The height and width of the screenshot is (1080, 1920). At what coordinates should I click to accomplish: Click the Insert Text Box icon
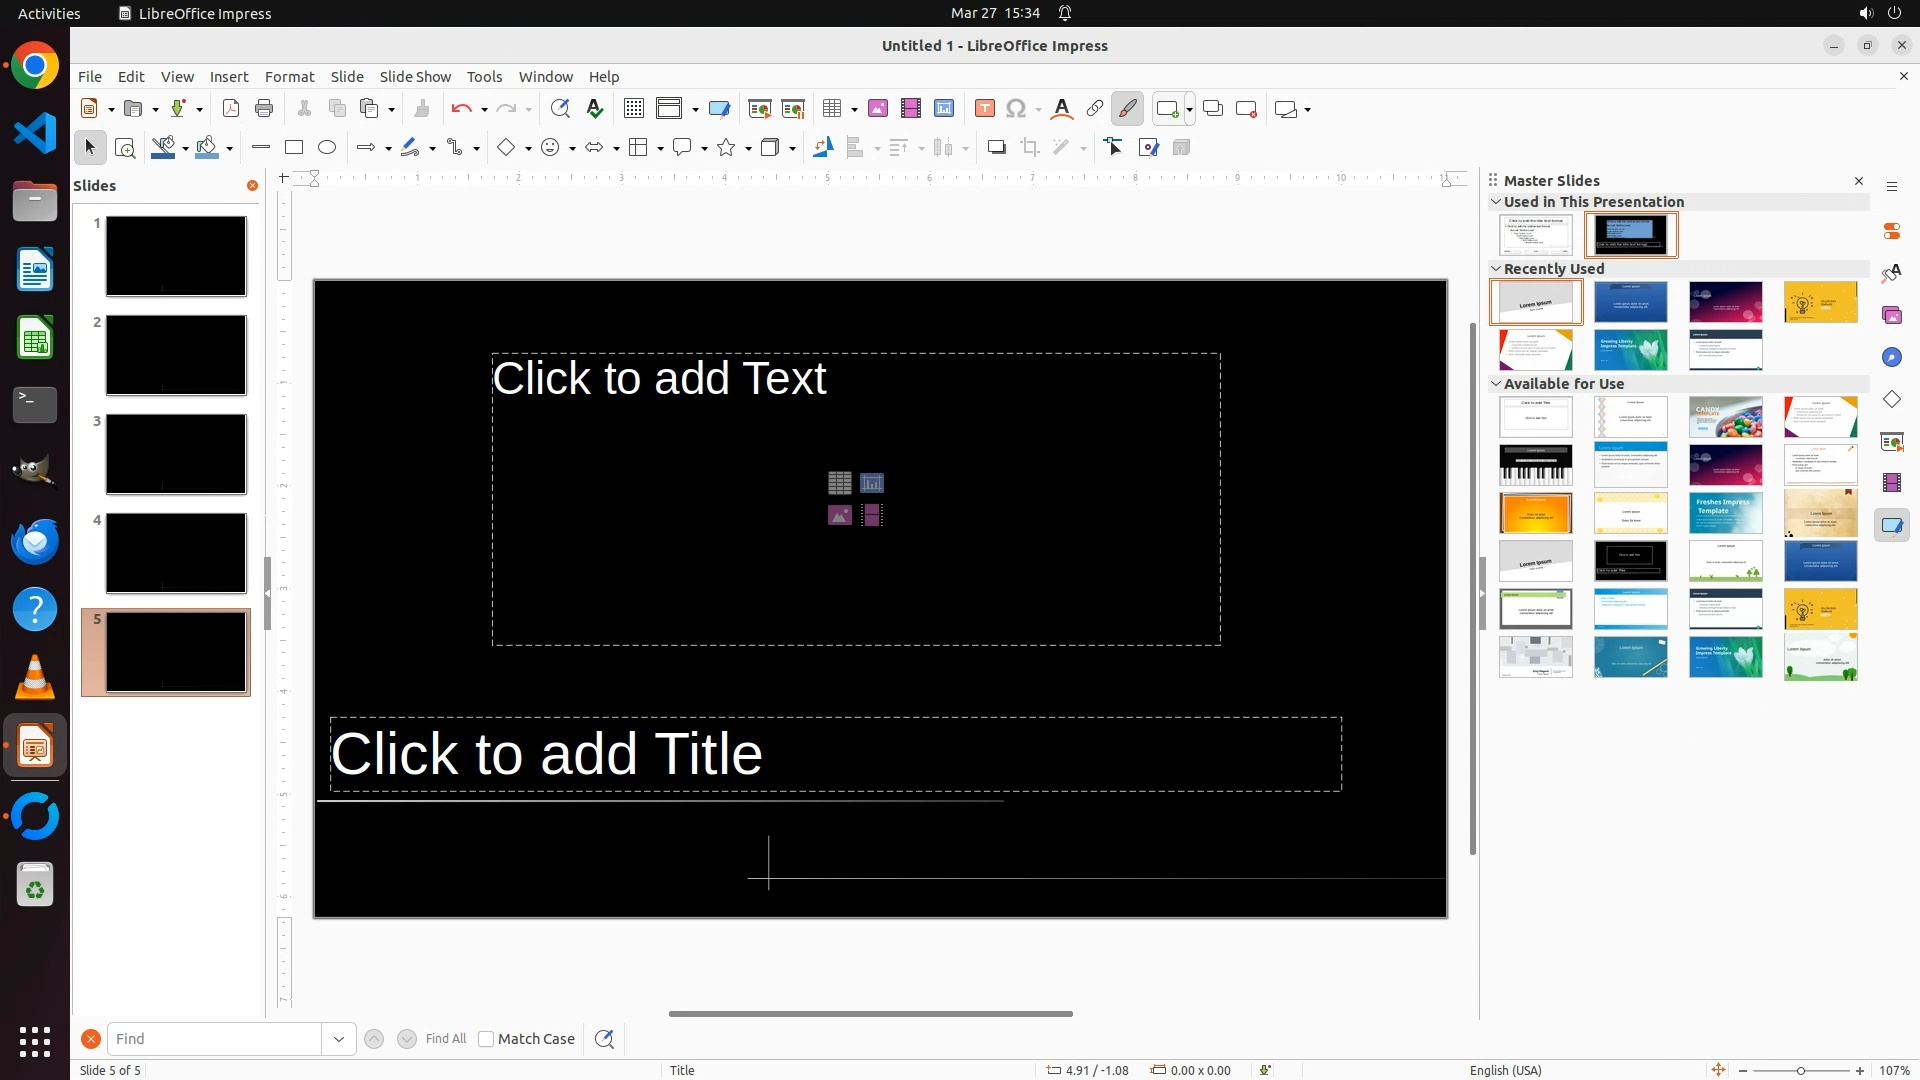[x=985, y=109]
